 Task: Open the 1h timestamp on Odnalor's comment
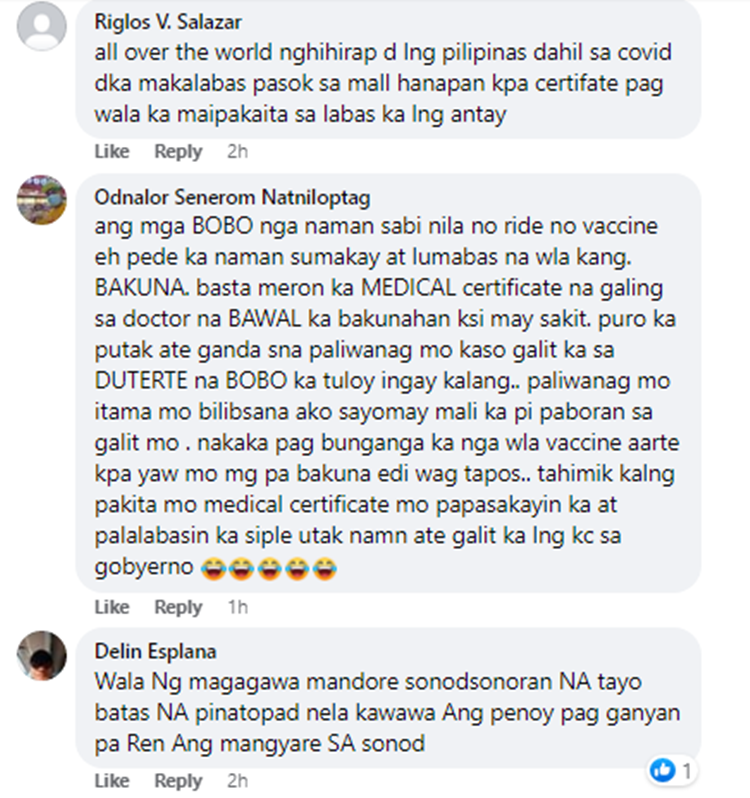237,607
